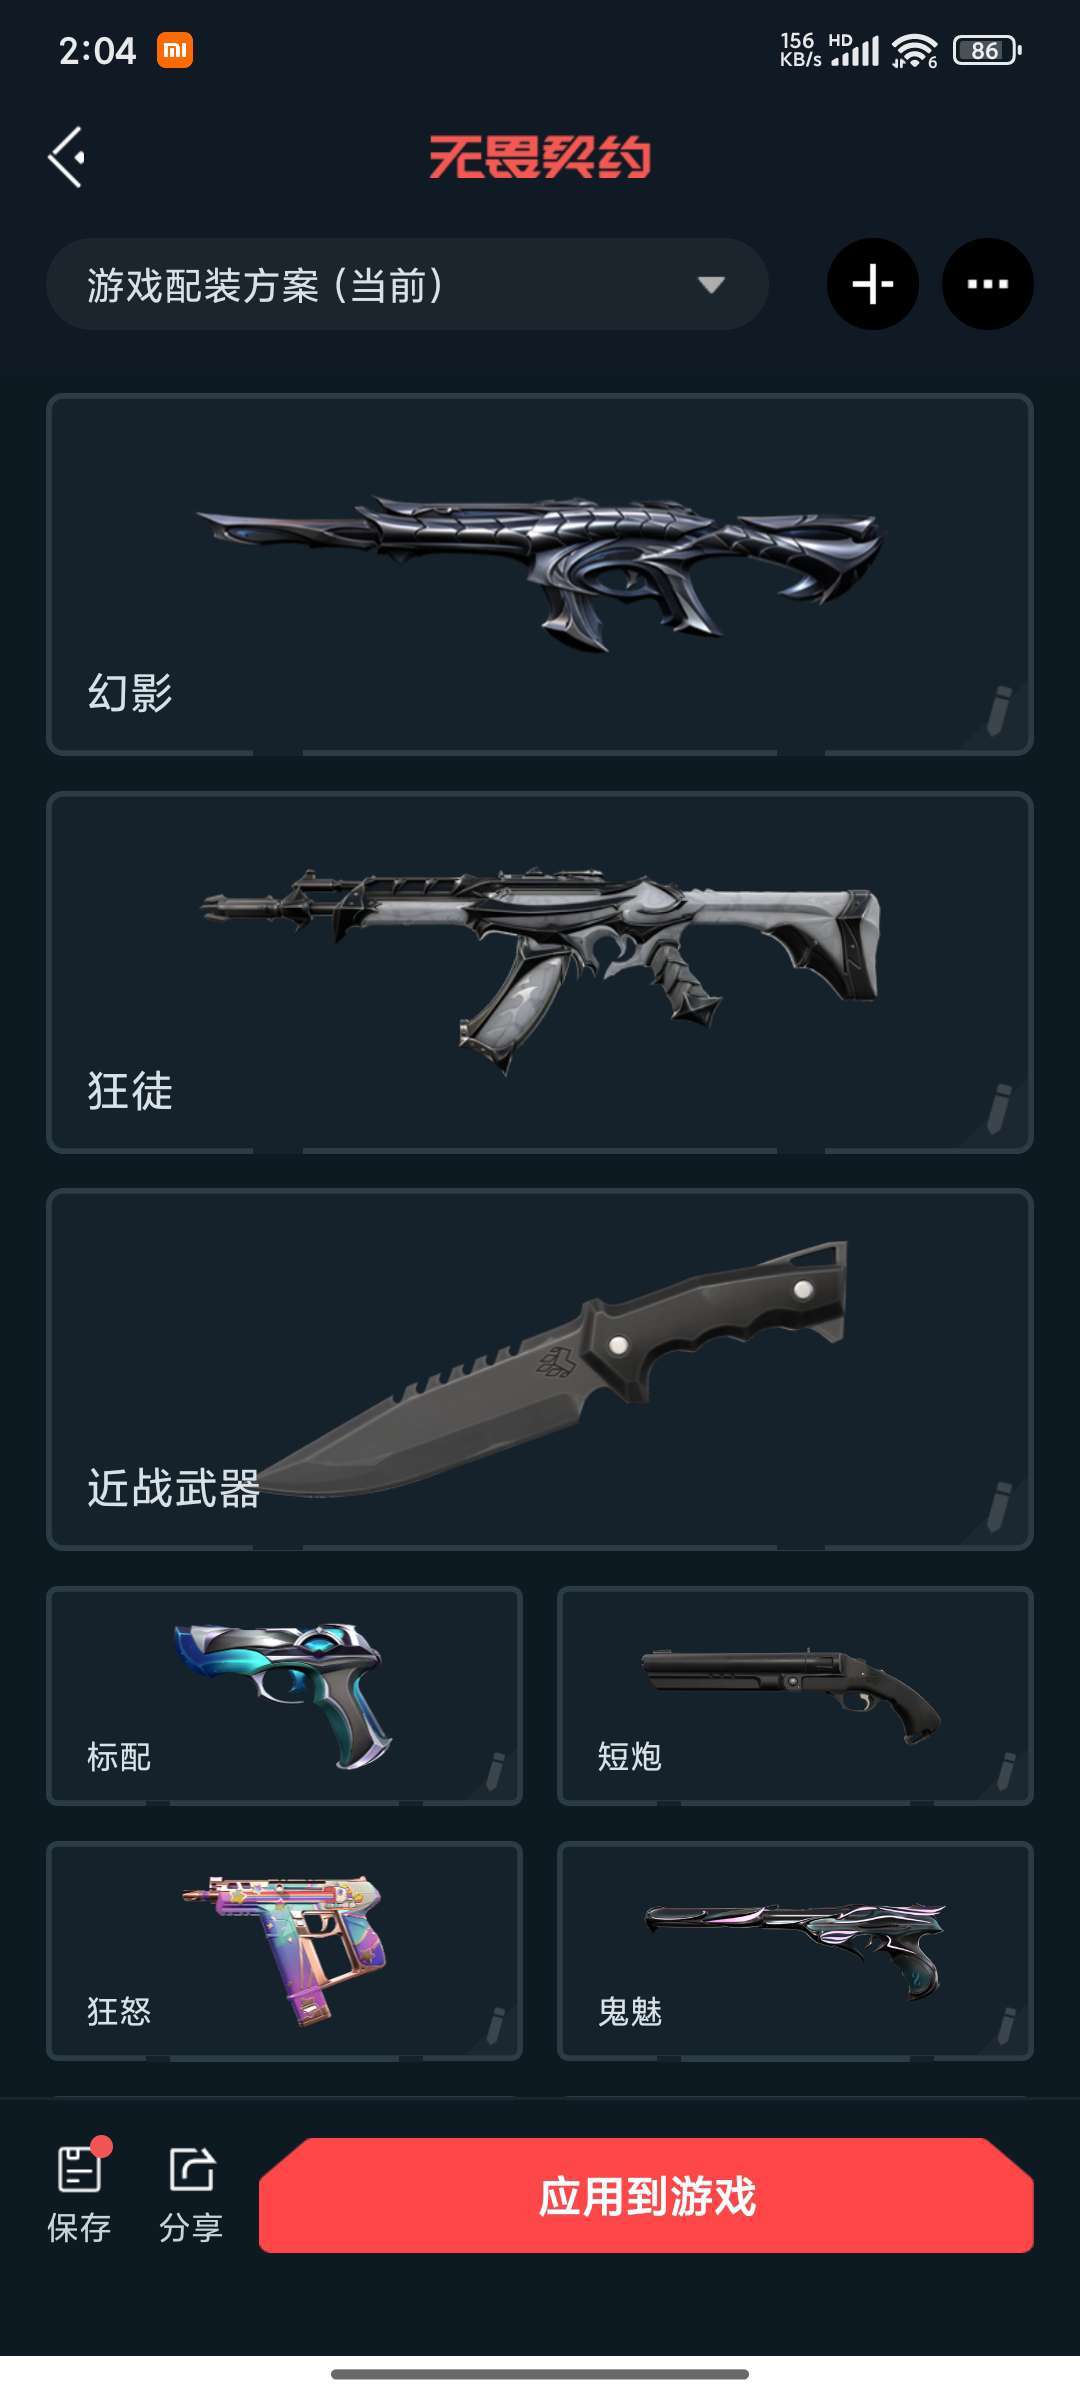The image size is (1080, 2400).
Task: Tap the battery indicator in status bar
Action: (987, 50)
